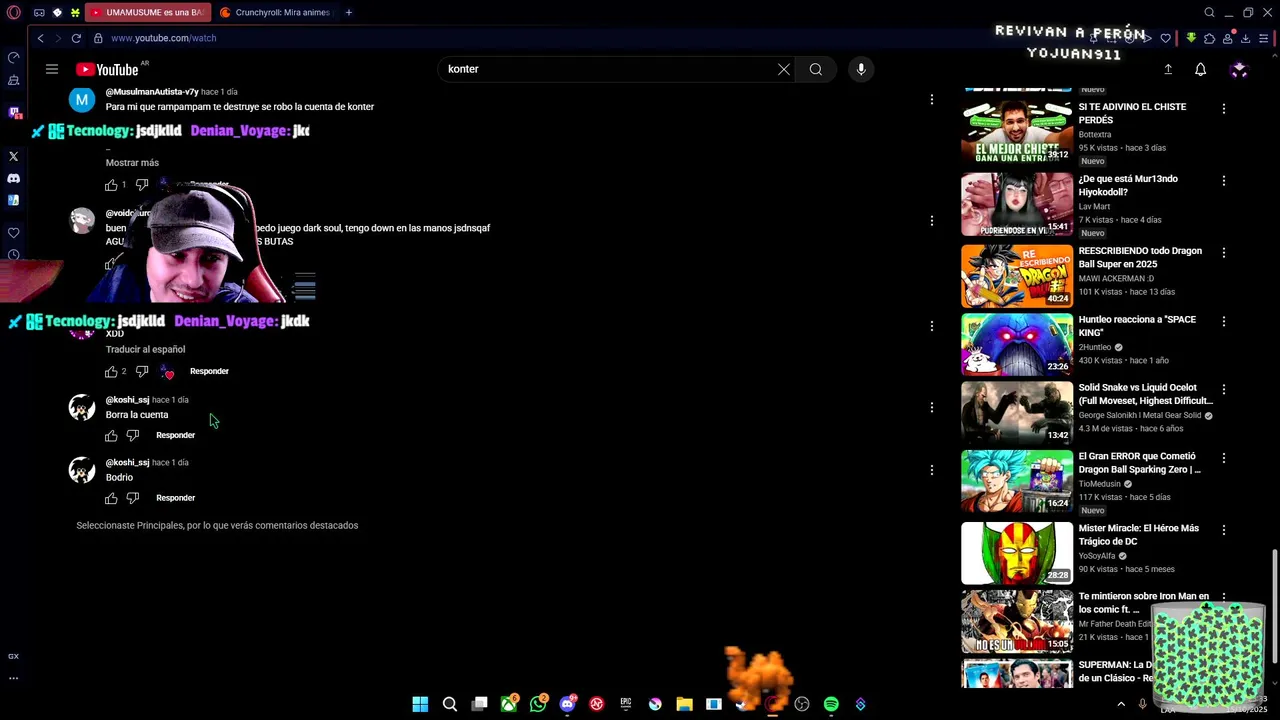Open YouTube upload/create button

[x=1167, y=69]
